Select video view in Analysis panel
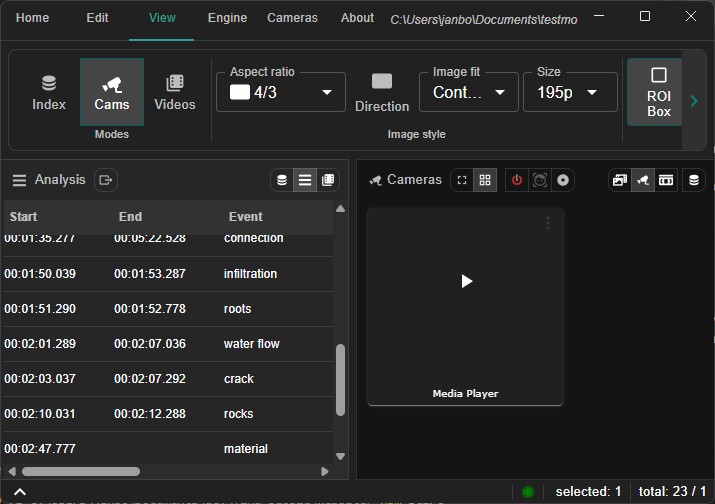The image size is (715, 504). (x=328, y=180)
